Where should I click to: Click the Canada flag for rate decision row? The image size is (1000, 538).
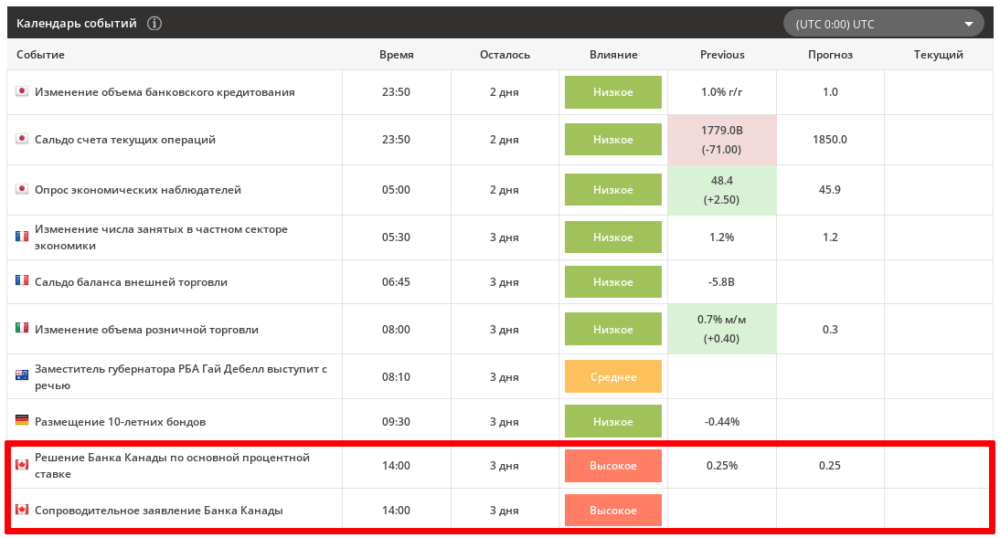[x=21, y=465]
